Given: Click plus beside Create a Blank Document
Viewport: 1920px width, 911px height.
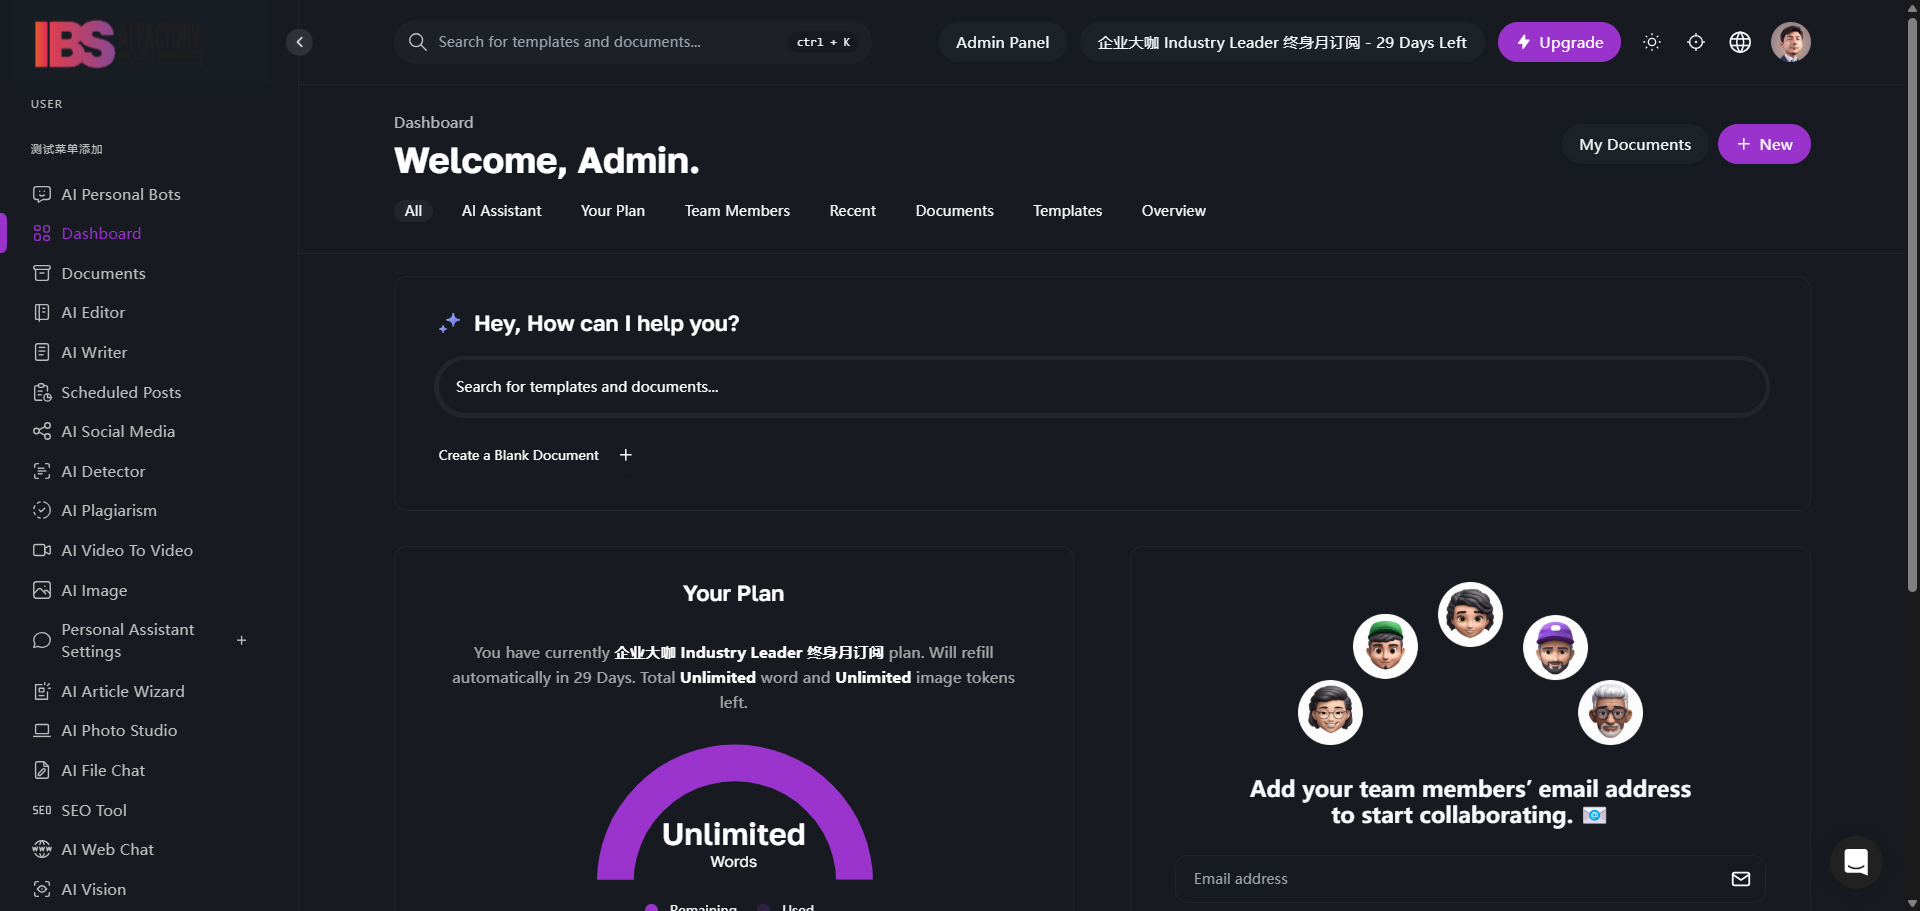Looking at the screenshot, I should [x=626, y=455].
